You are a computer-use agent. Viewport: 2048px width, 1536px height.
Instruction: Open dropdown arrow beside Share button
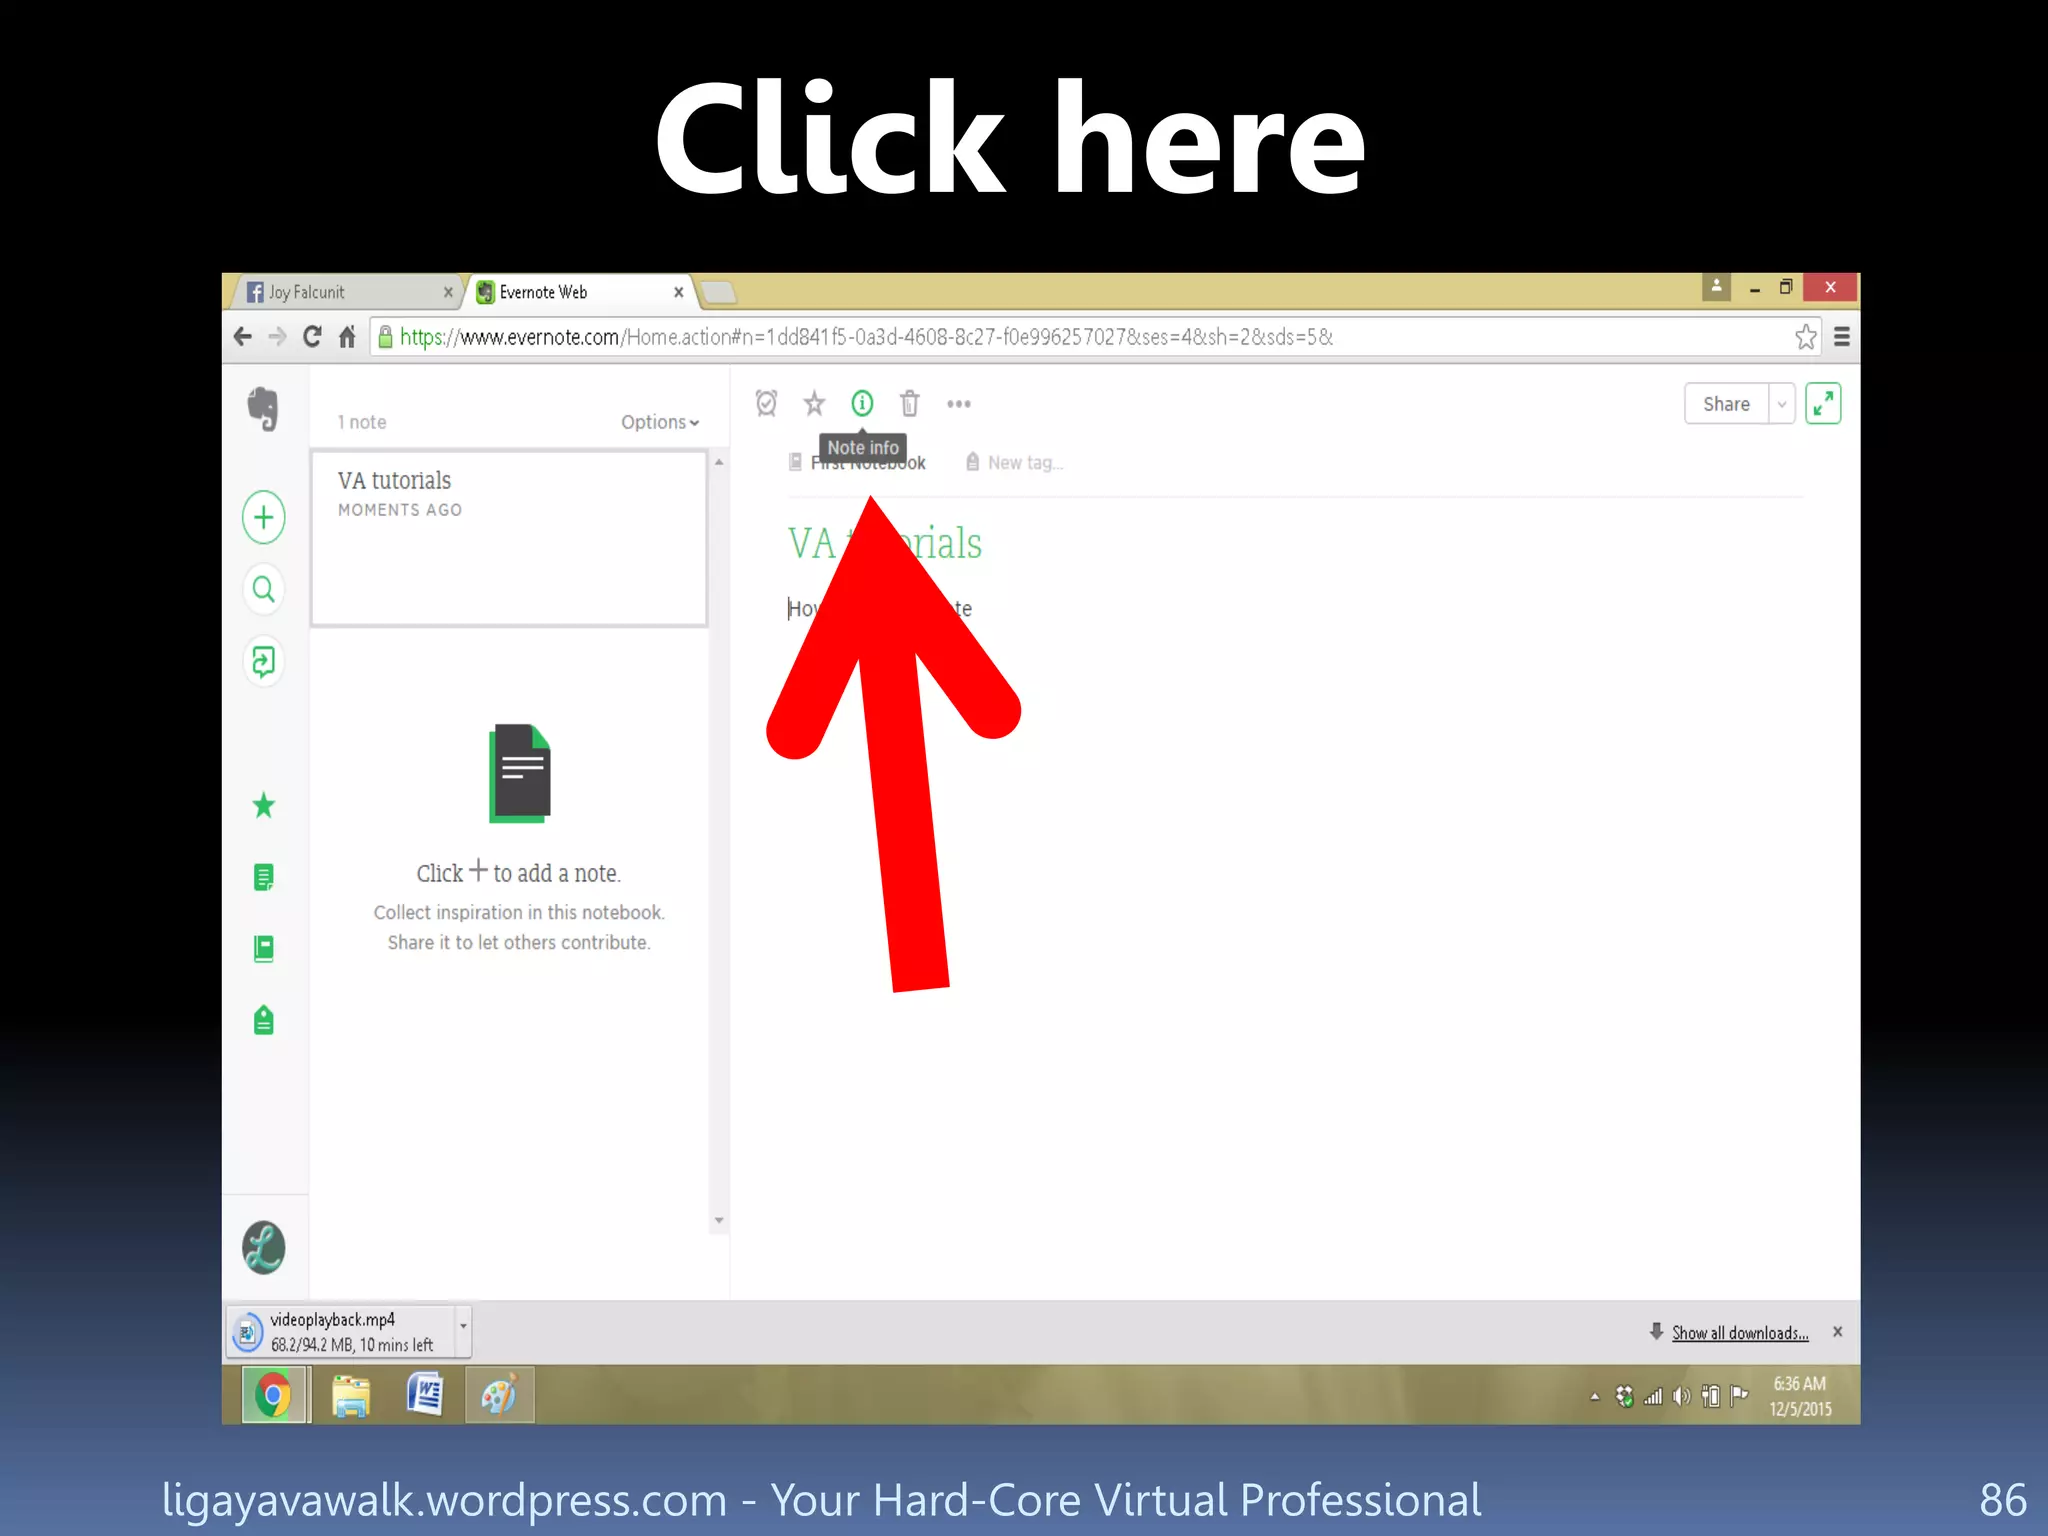[1782, 404]
